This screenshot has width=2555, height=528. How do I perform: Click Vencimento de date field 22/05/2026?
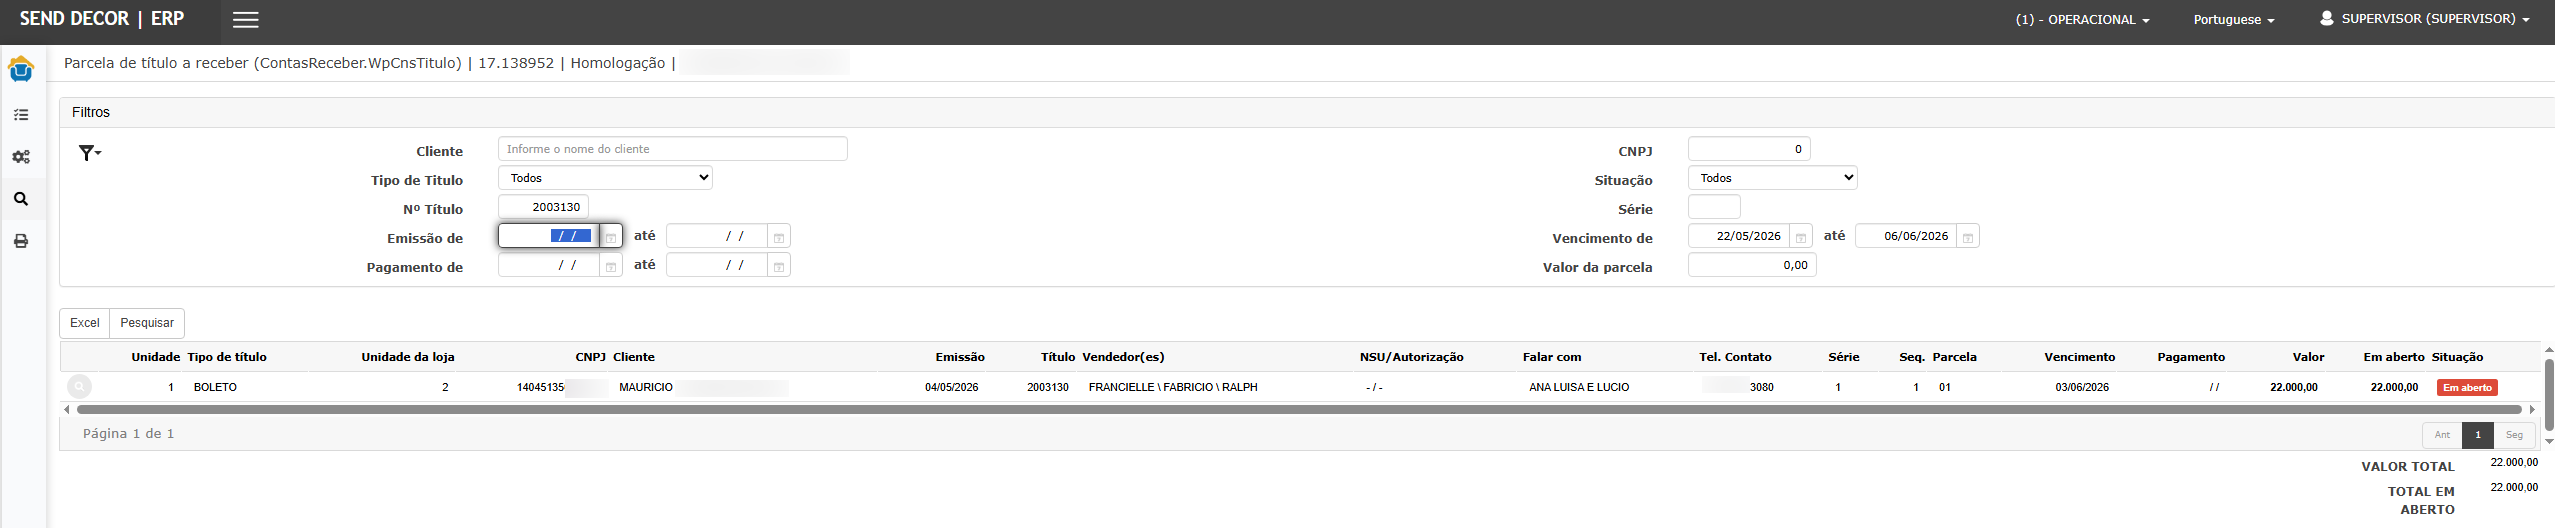(x=1739, y=236)
